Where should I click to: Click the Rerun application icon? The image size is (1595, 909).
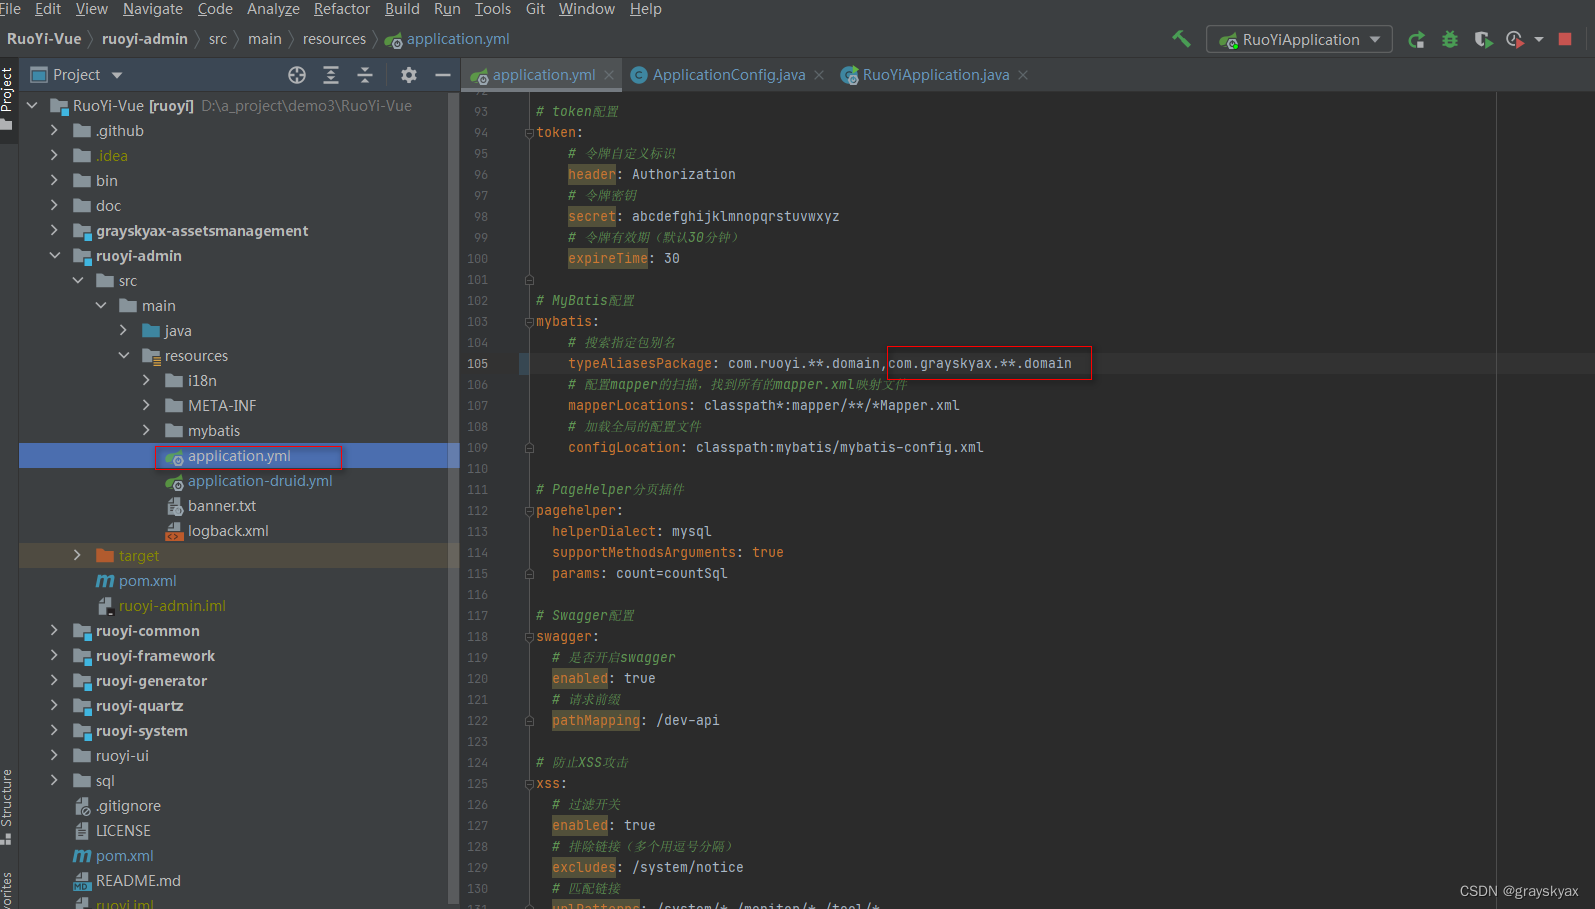pos(1416,39)
